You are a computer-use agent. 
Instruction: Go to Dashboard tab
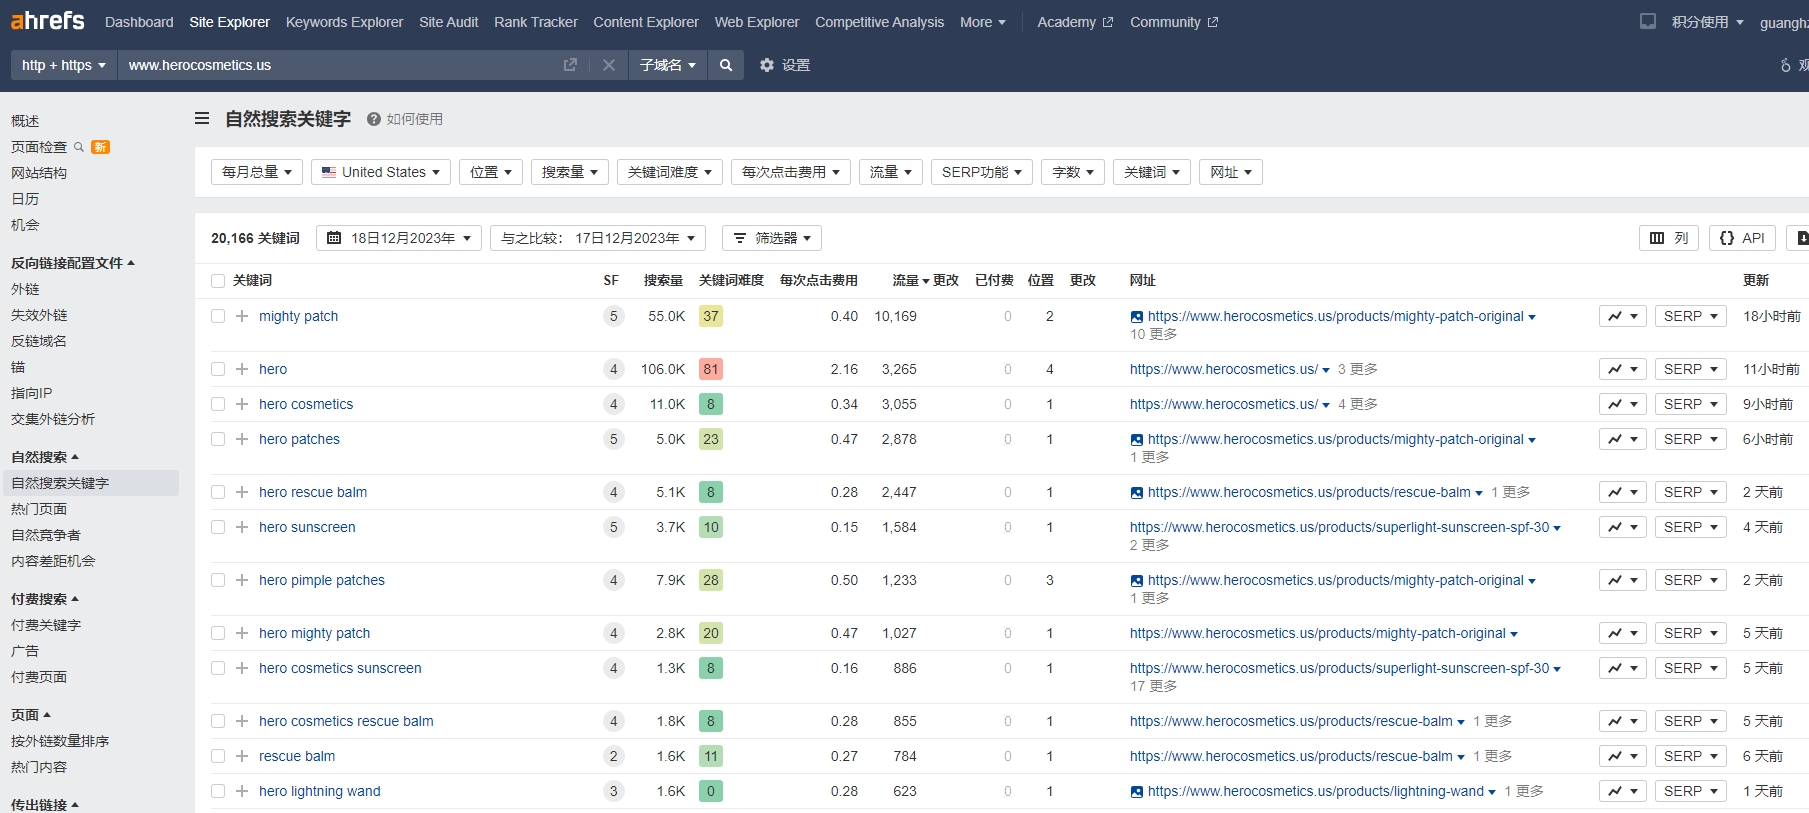pos(139,22)
